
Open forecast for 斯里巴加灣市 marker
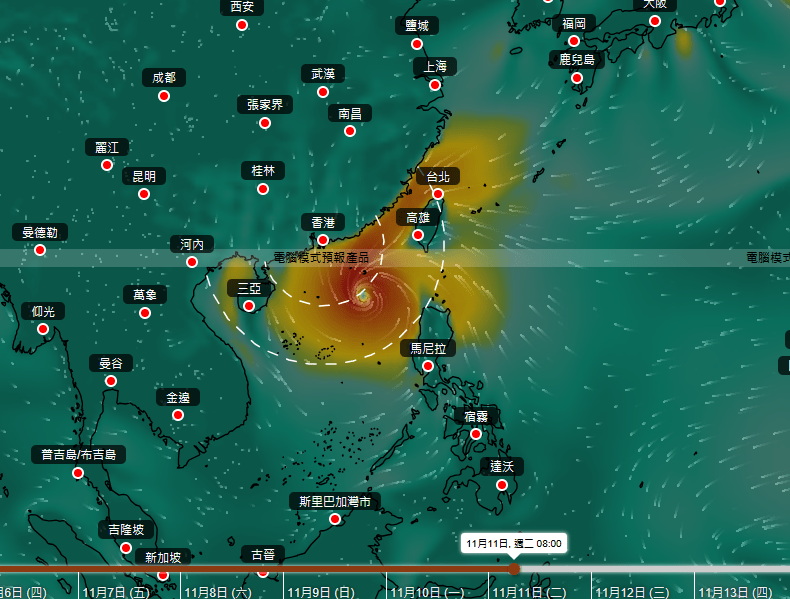pyautogui.click(x=335, y=519)
